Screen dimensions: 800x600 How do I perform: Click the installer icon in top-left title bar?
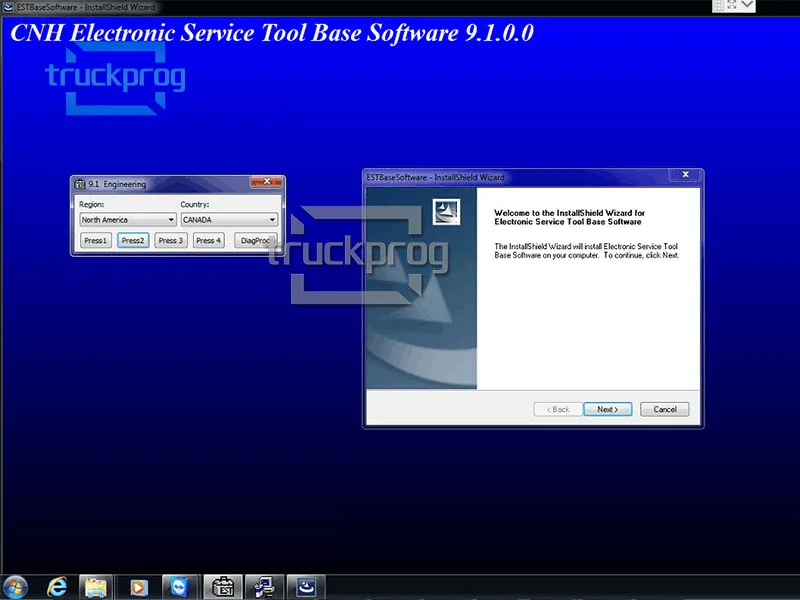(8, 7)
